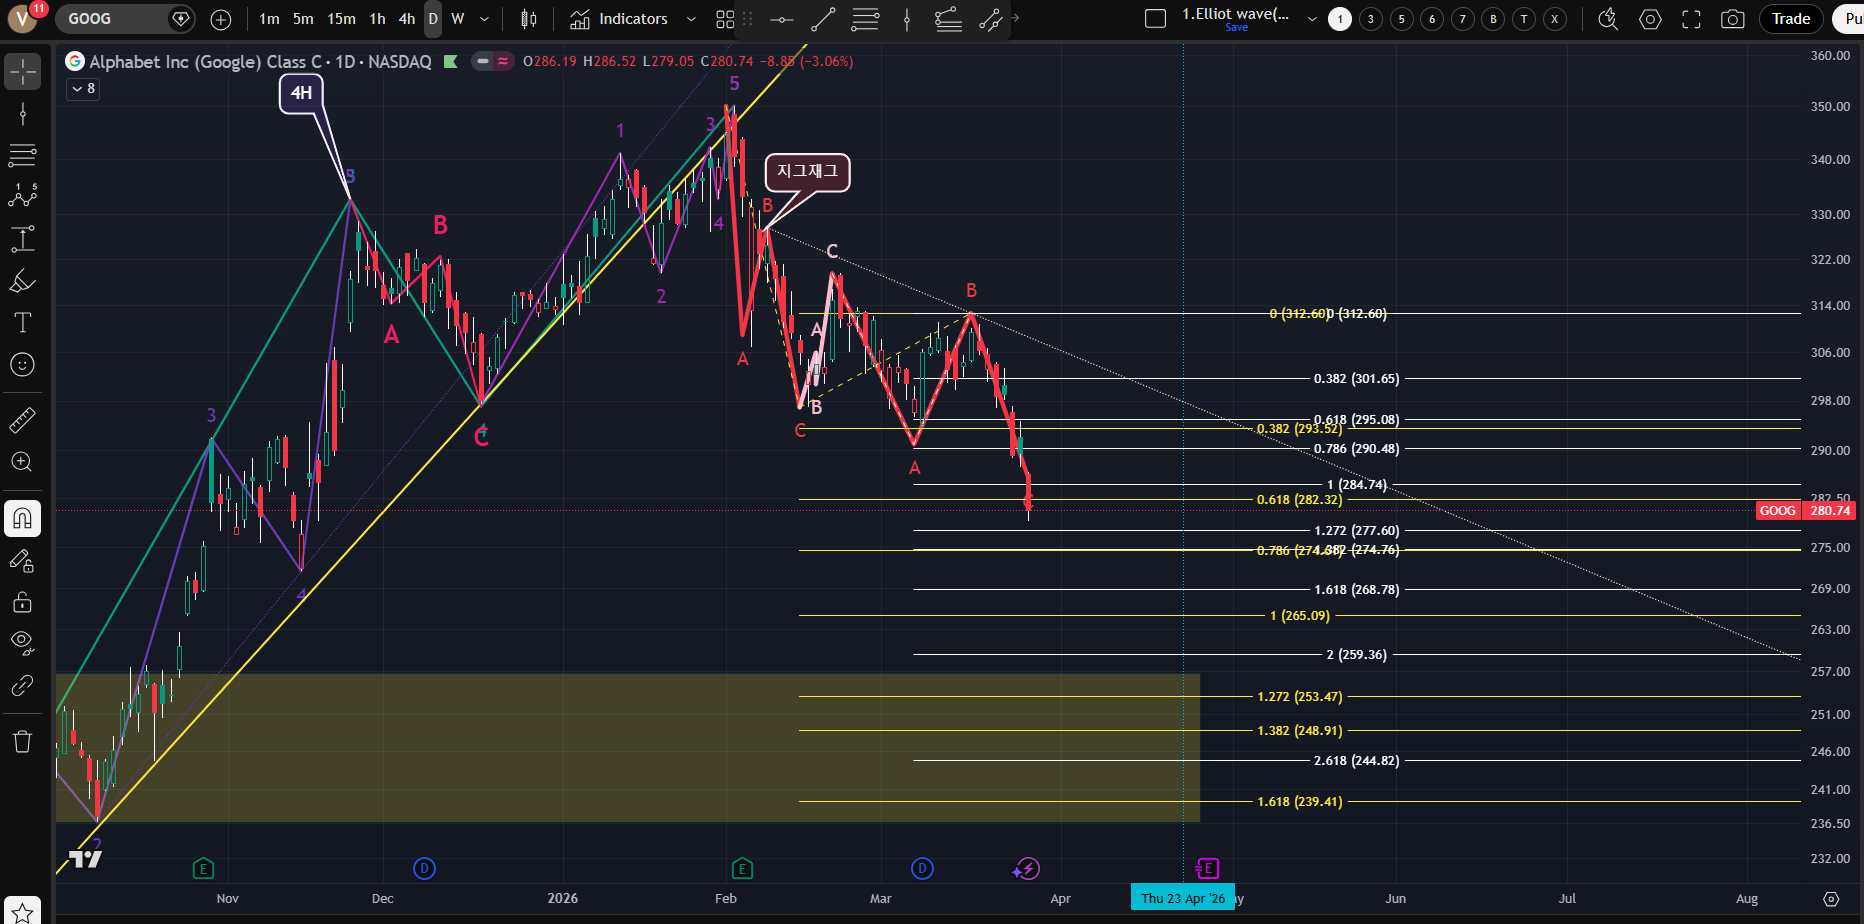Toggle hide all drawings eye icon
The height and width of the screenshot is (924, 1864).
pos(22,642)
